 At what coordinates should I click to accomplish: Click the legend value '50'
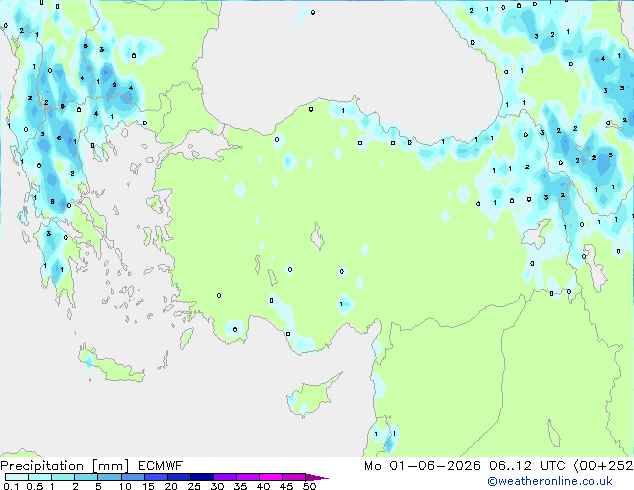[x=310, y=486]
